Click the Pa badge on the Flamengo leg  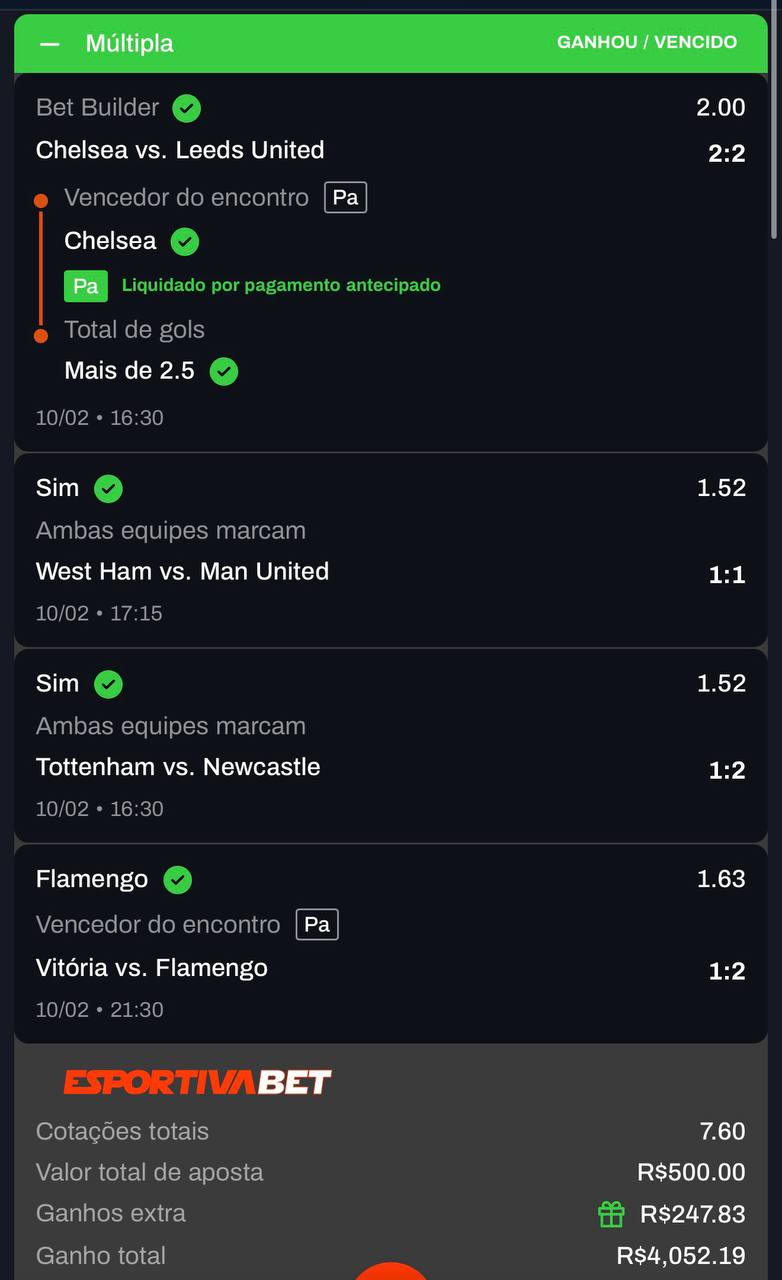pyautogui.click(x=316, y=924)
